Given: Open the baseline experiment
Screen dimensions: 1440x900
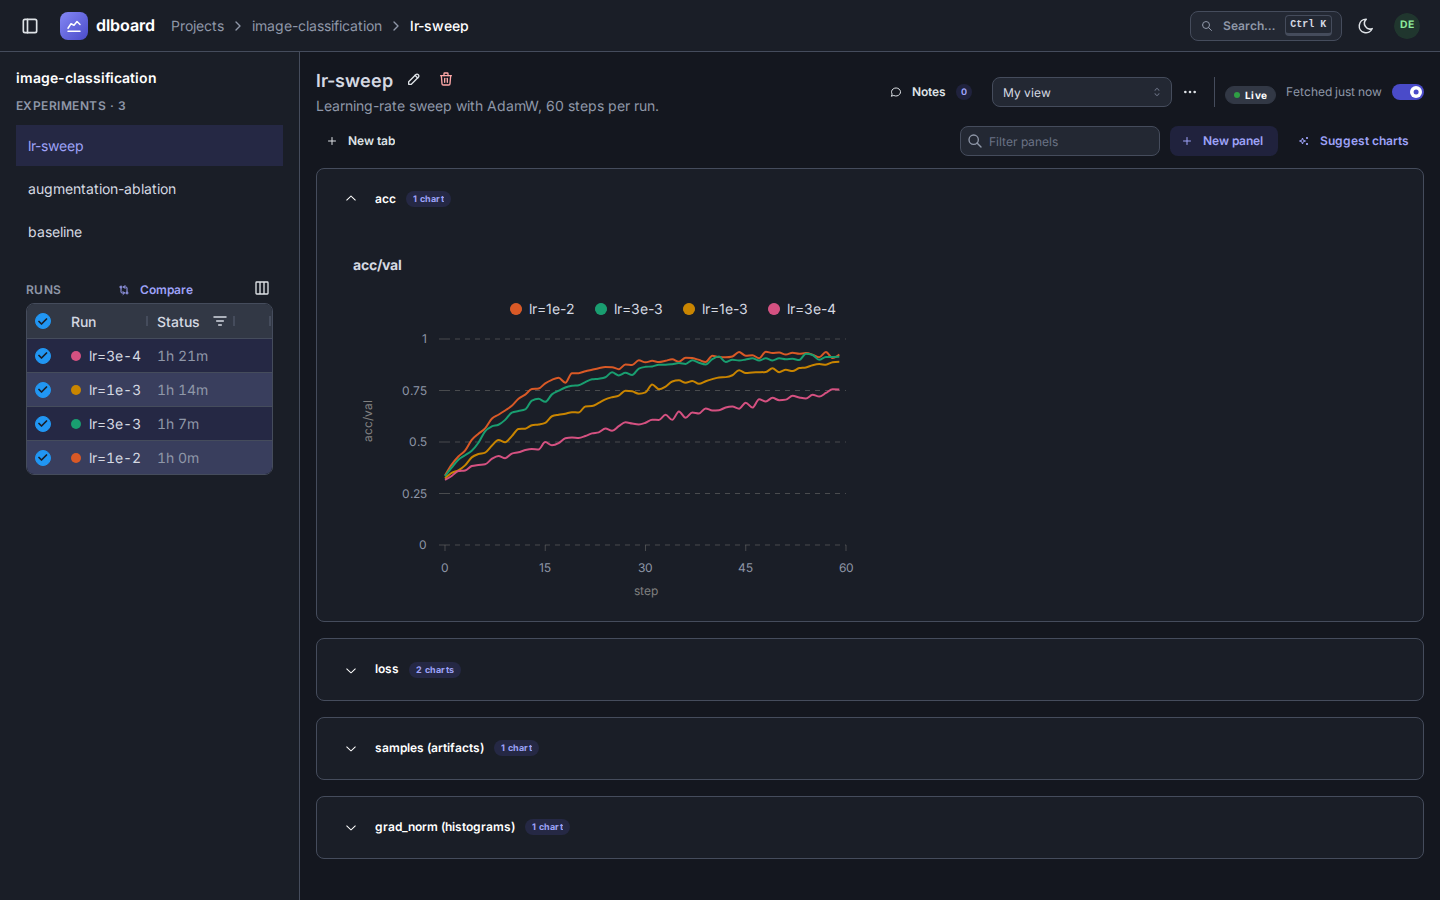Looking at the screenshot, I should tap(149, 232).
